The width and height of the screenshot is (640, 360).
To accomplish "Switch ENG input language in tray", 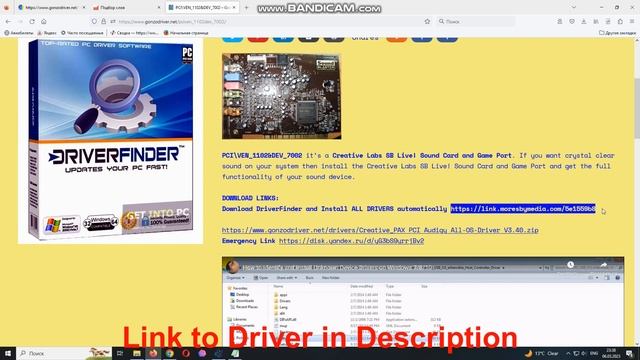I will coord(594,353).
